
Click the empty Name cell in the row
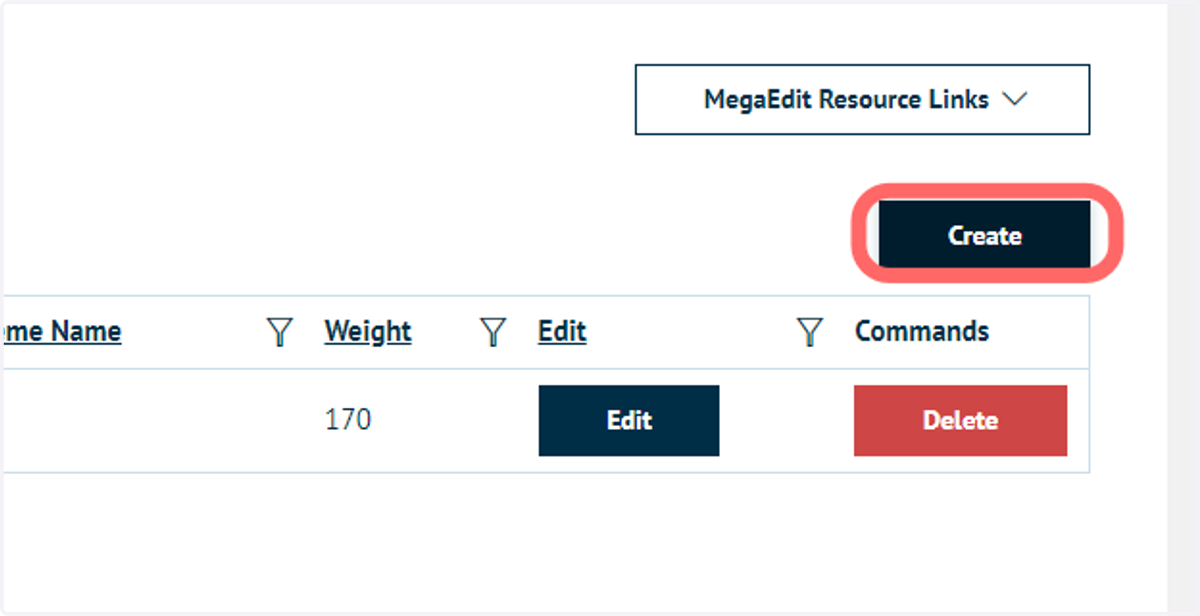click(x=130, y=420)
